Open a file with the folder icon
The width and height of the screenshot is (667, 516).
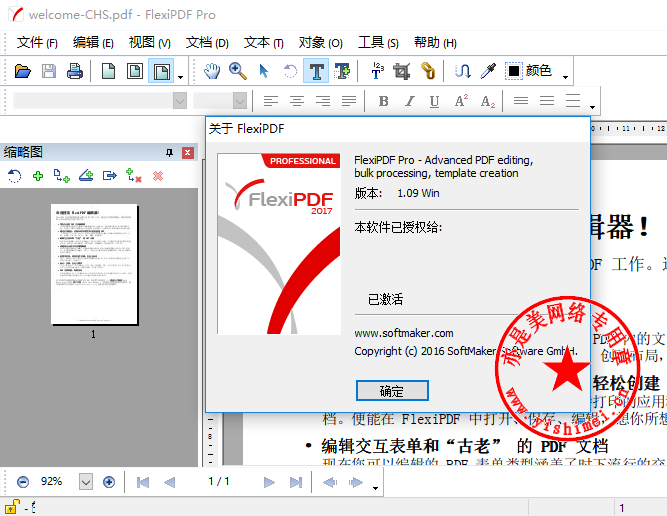point(23,71)
